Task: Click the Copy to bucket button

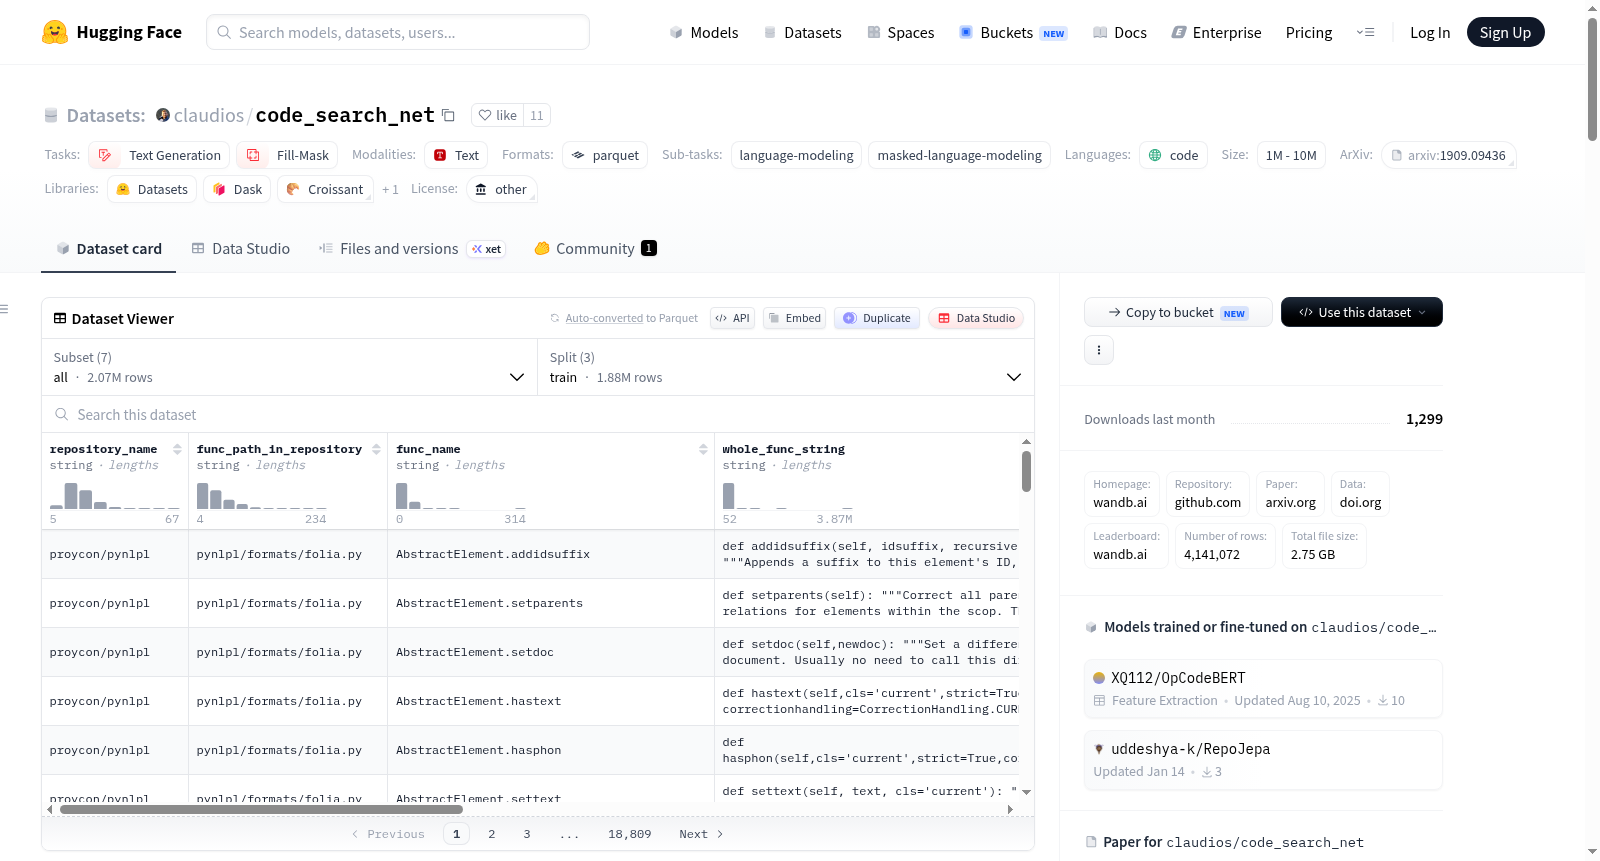Action: tap(1178, 312)
